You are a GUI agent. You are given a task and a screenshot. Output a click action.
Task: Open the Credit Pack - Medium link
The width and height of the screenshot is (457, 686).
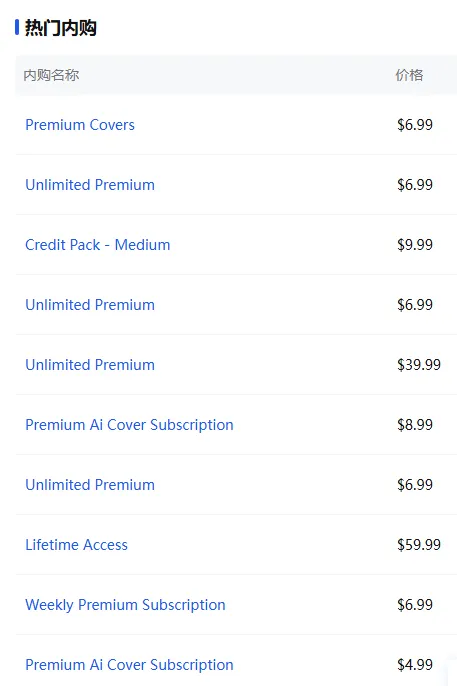tap(98, 245)
